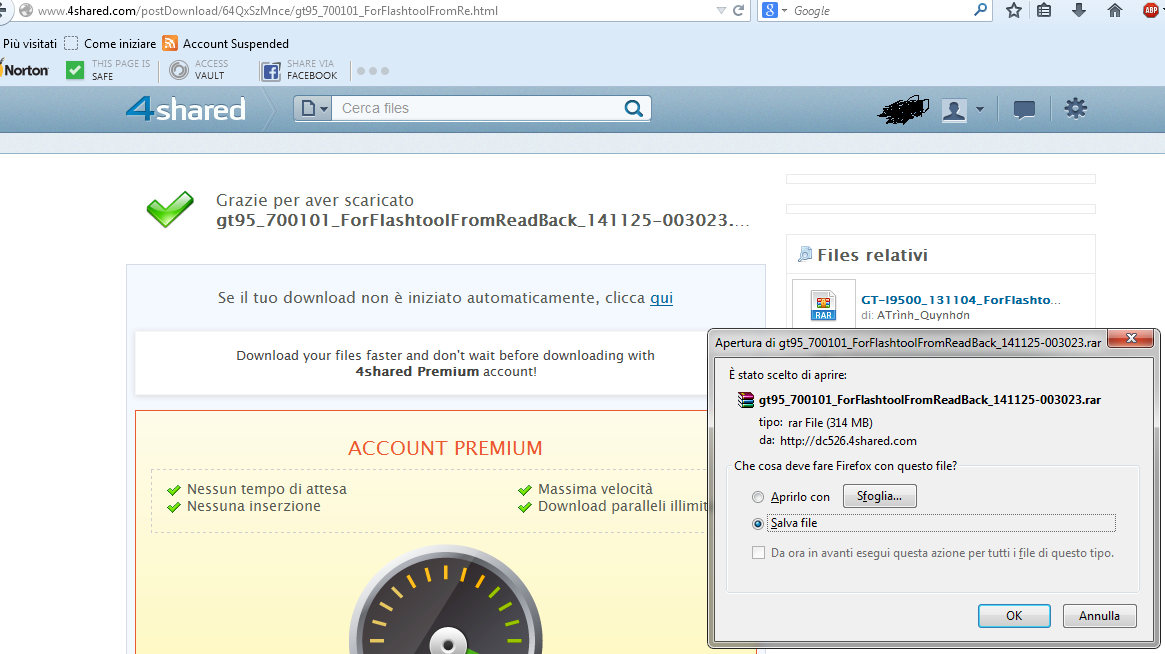This screenshot has height=654, width=1165.
Task: Click the Adblock Plus icon
Action: 1151,11
